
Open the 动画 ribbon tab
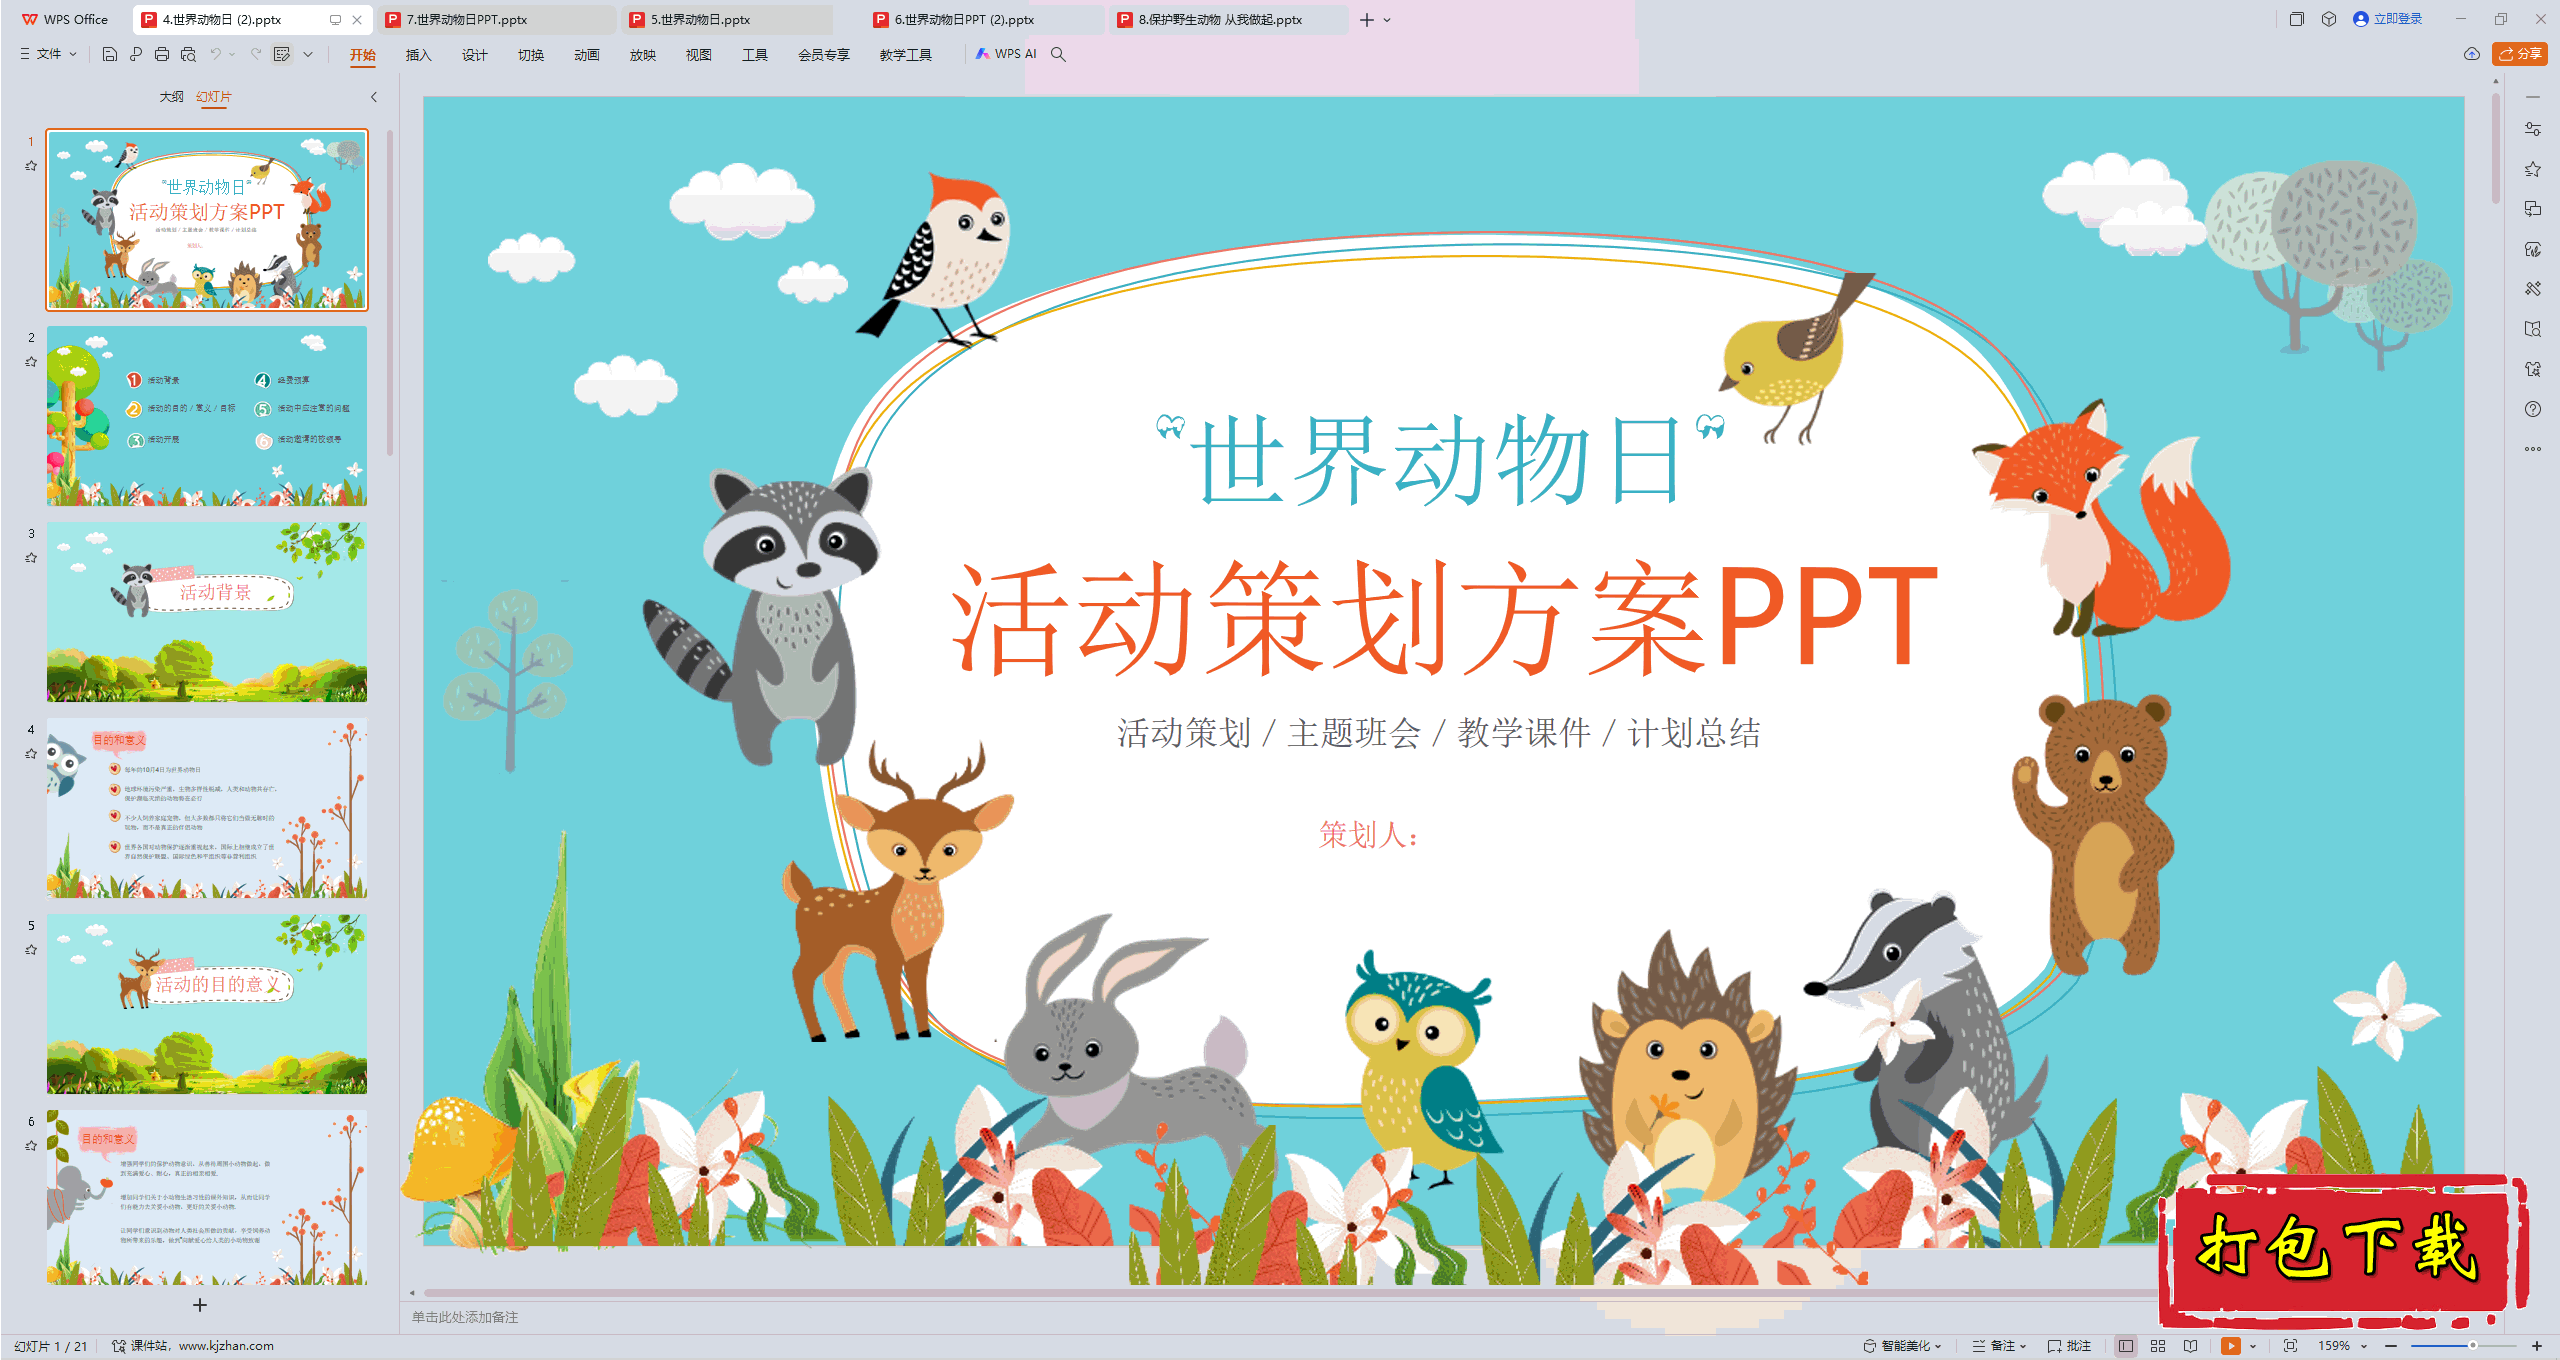click(x=587, y=55)
